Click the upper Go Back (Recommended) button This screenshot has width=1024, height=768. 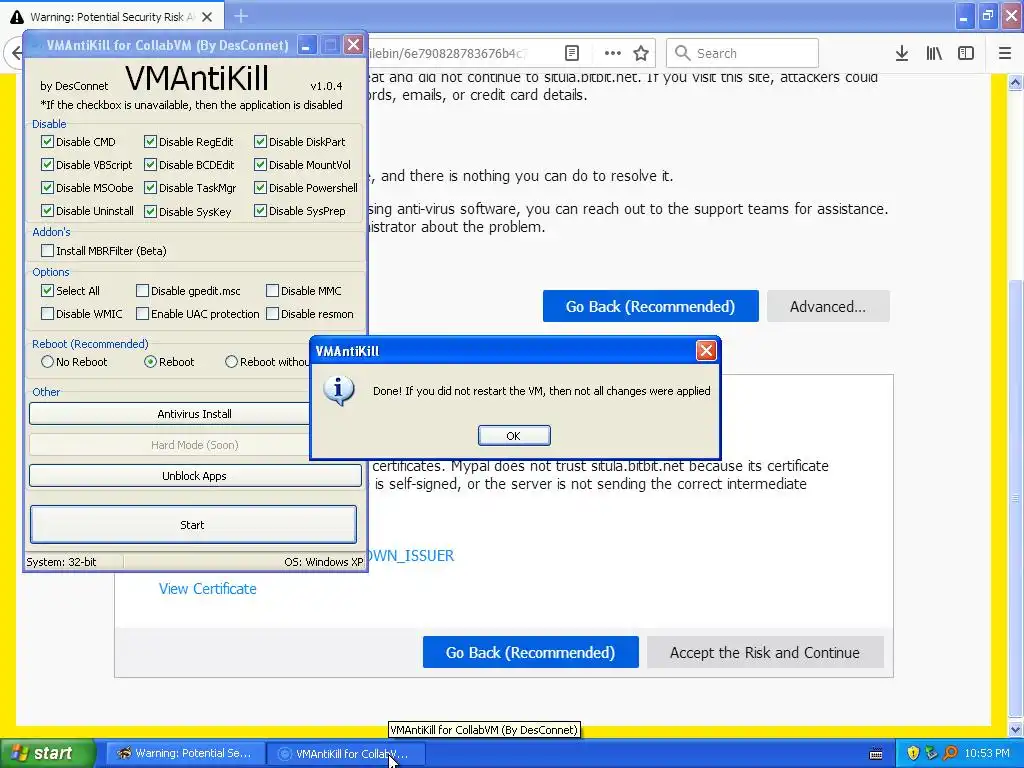[650, 306]
